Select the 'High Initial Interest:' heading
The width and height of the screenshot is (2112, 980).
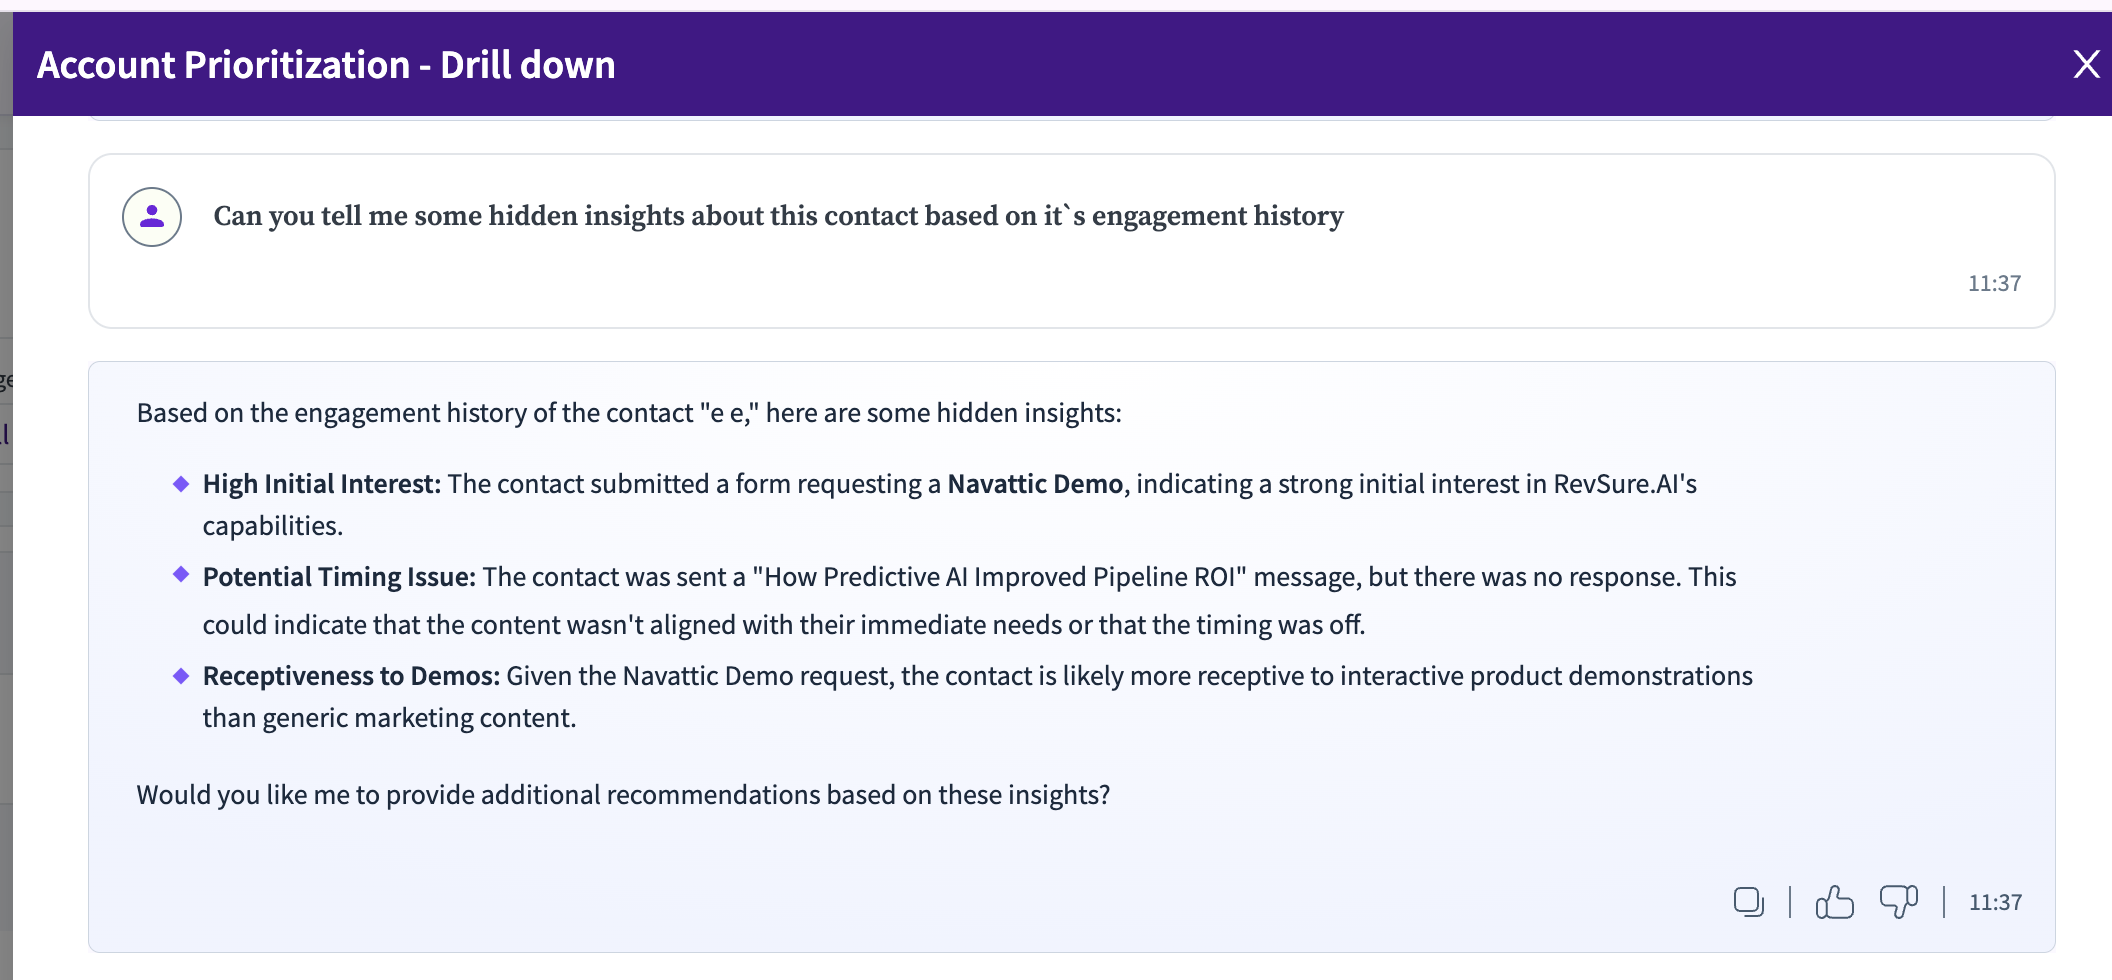point(321,484)
